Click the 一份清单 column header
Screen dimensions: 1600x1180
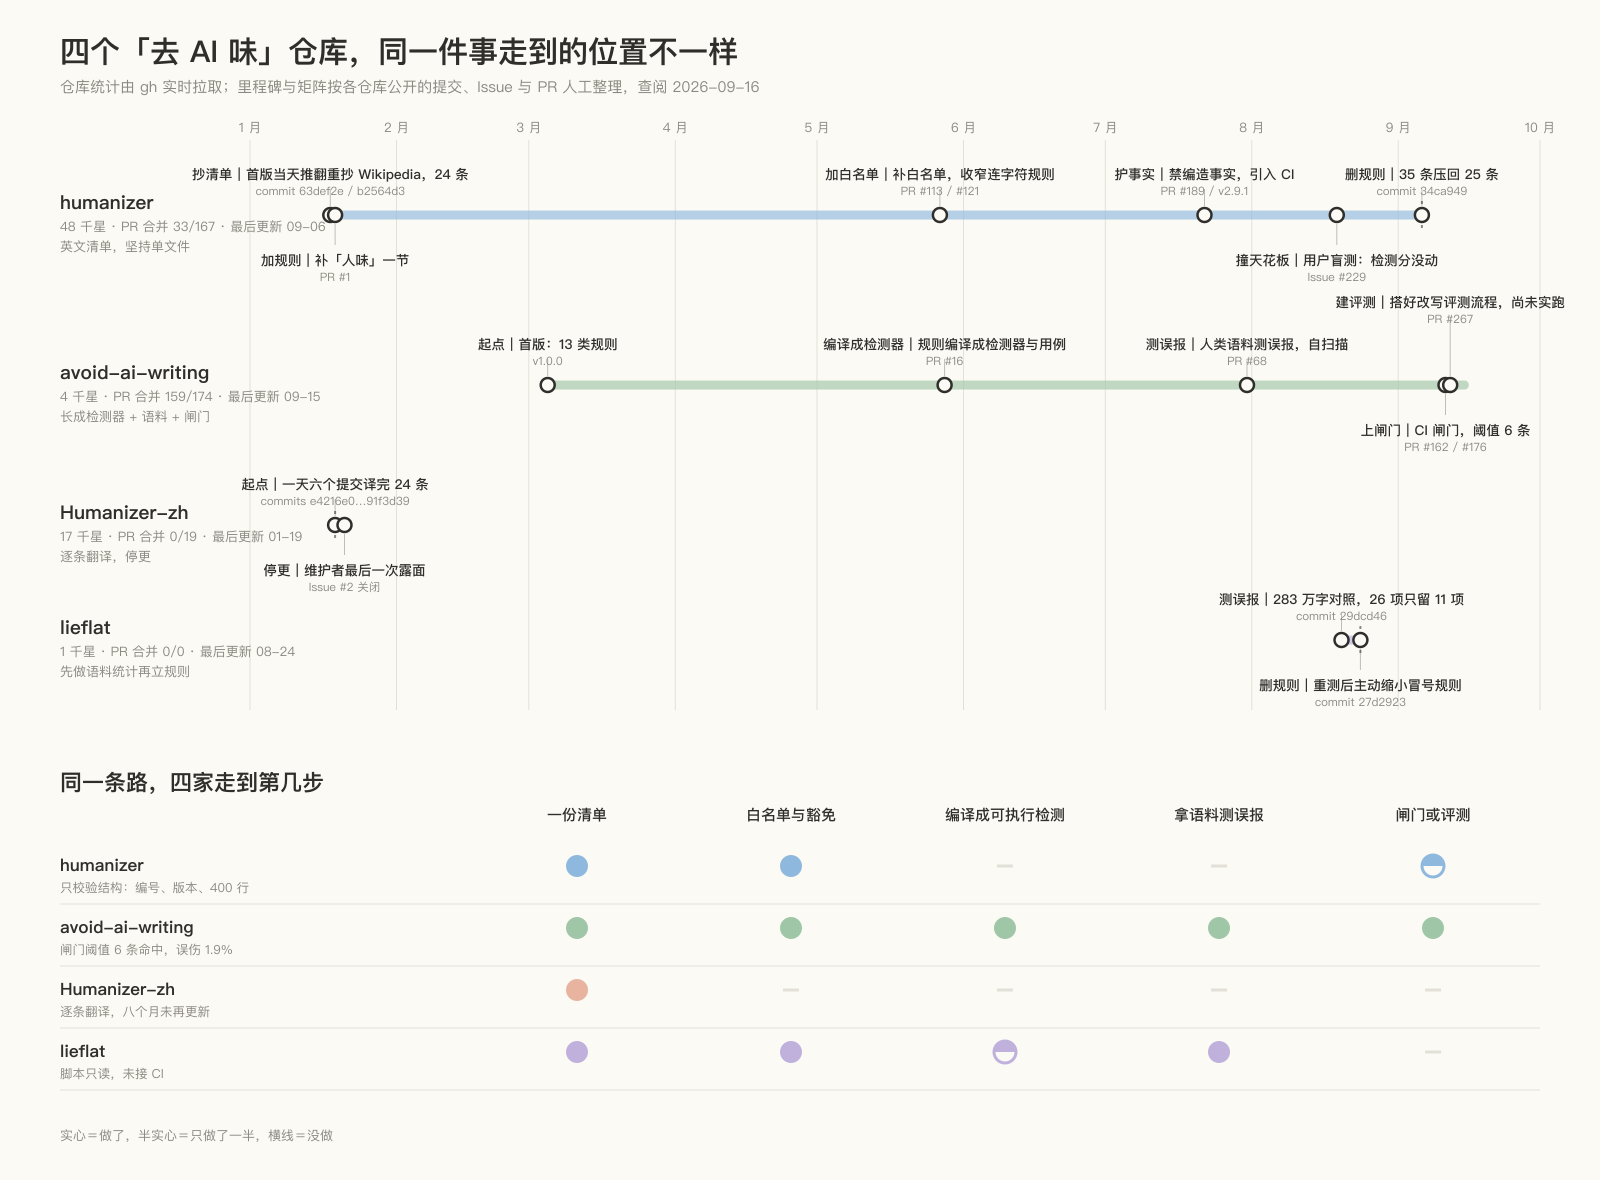coord(577,815)
